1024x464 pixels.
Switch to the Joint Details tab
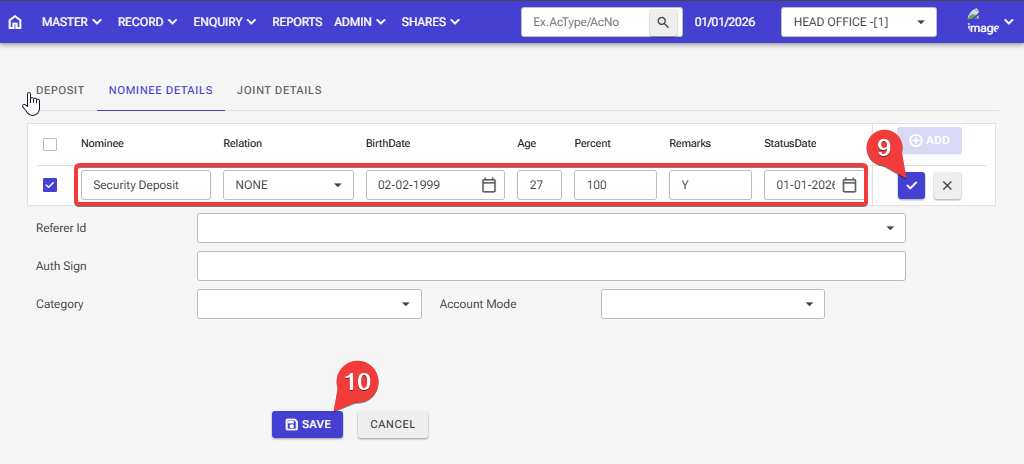(x=279, y=90)
